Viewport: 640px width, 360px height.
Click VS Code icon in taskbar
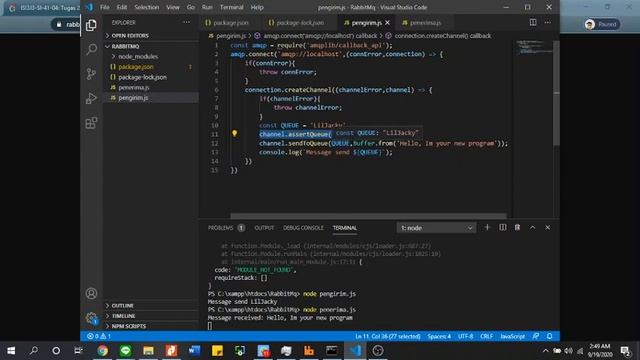[x=355, y=351]
